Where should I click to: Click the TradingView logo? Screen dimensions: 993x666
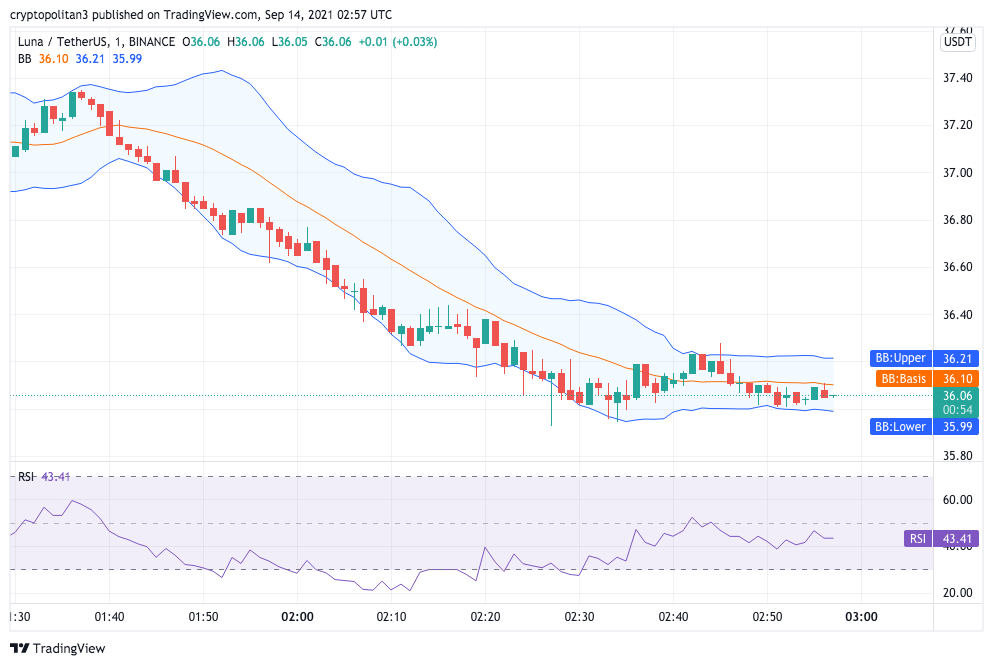pyautogui.click(x=58, y=648)
